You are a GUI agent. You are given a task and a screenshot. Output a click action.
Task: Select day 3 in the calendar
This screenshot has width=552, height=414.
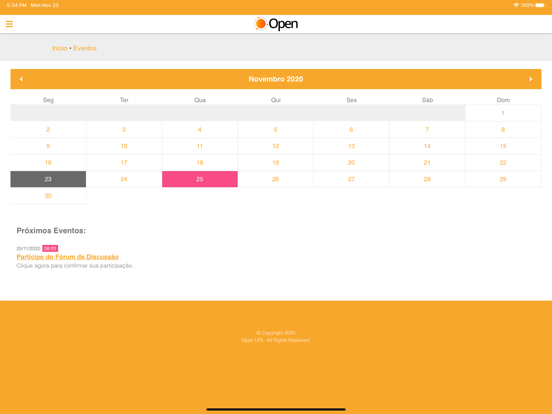coord(124,130)
